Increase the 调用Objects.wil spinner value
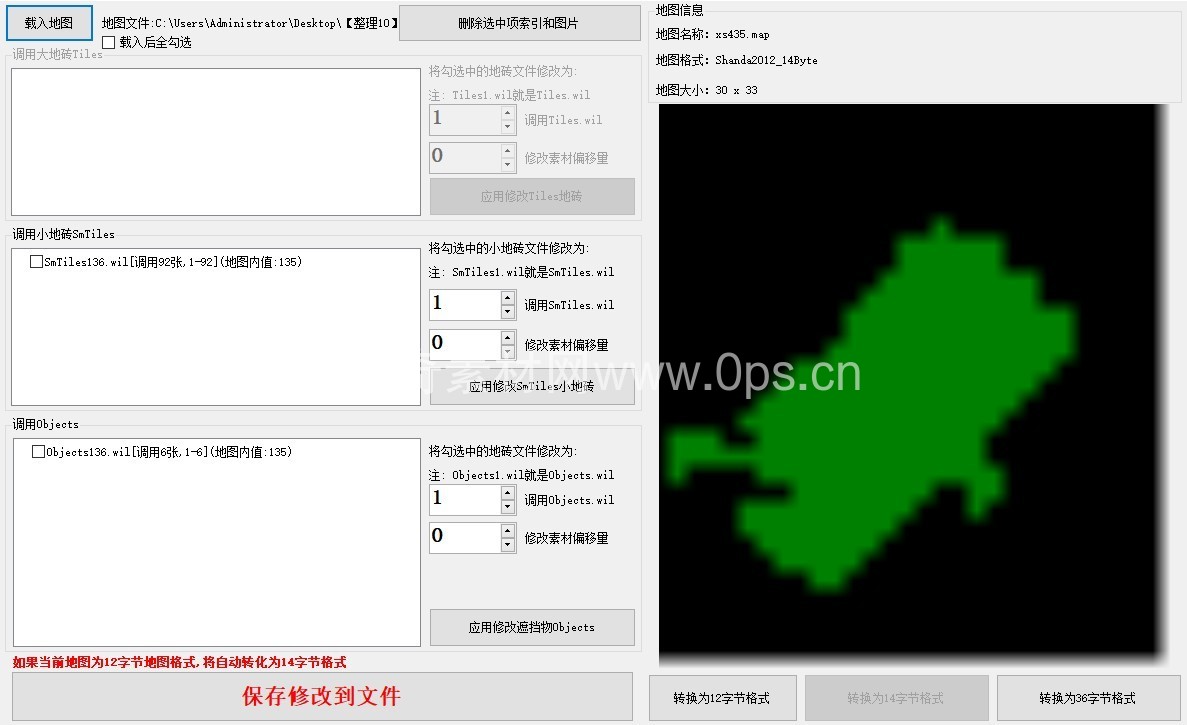Viewport: 1187px width, 725px height. coord(508,493)
